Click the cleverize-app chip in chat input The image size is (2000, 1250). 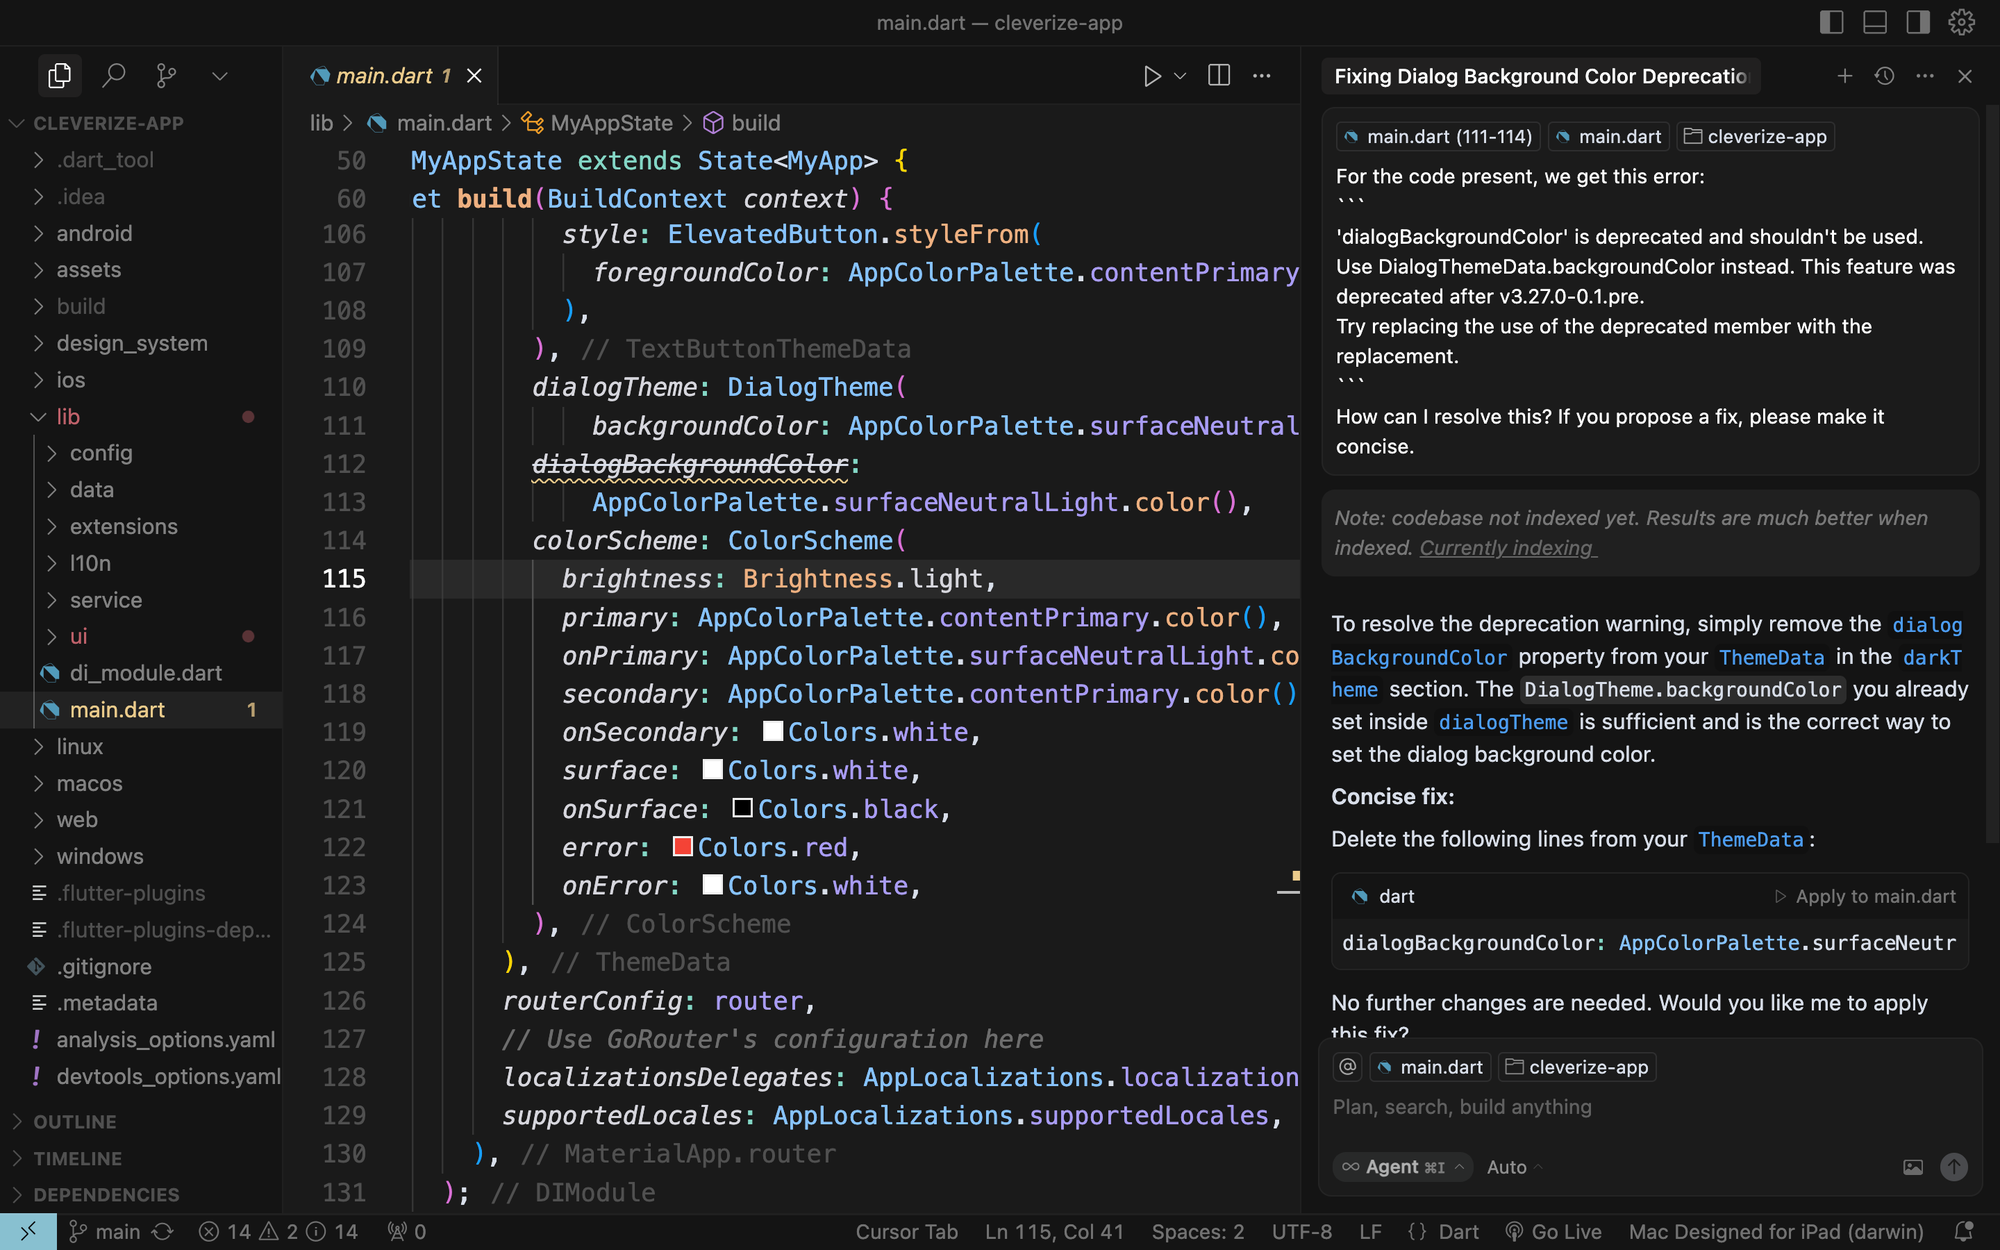point(1577,1067)
